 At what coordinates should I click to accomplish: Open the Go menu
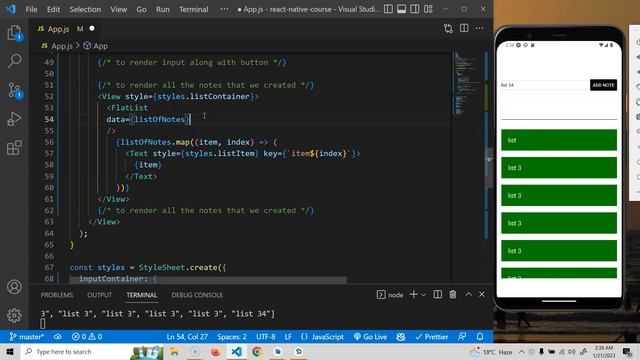141,9
